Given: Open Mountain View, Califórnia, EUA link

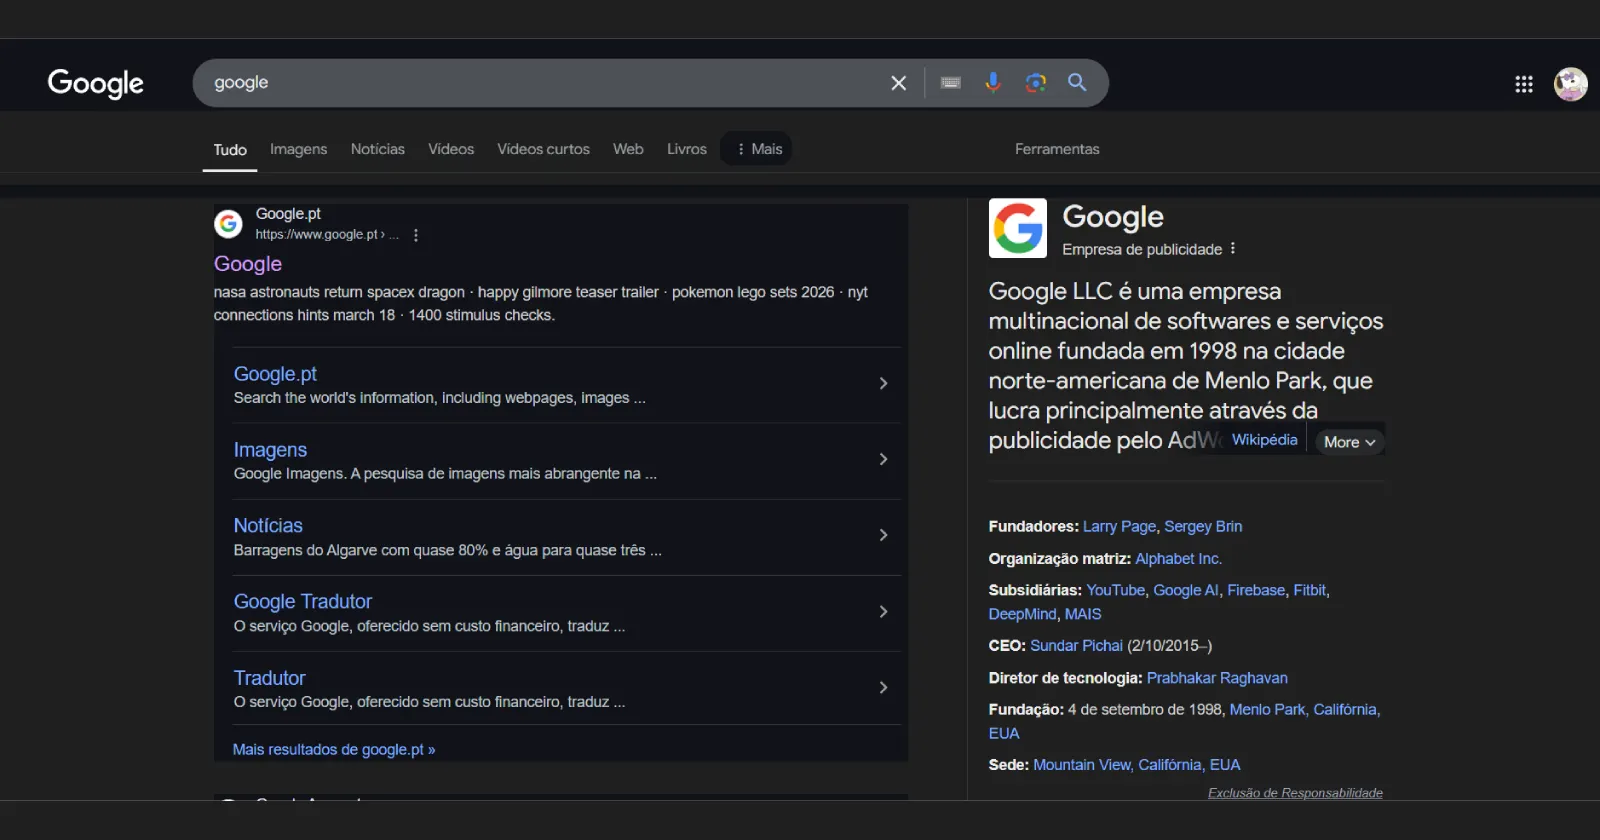Looking at the screenshot, I should [1136, 765].
